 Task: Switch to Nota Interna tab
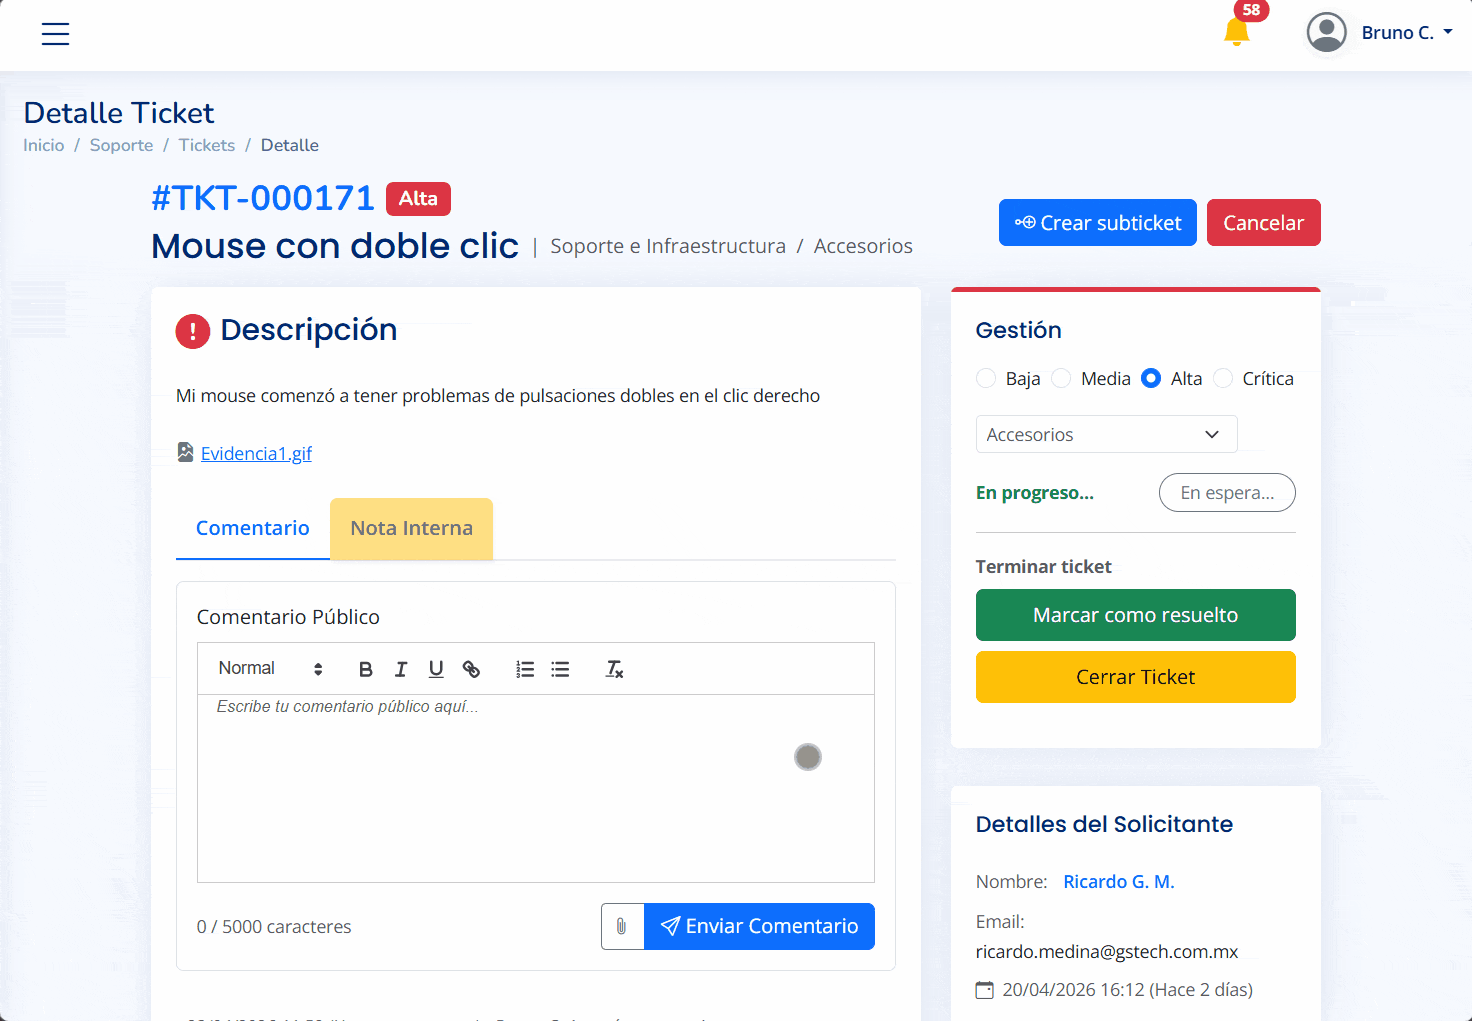tap(411, 528)
